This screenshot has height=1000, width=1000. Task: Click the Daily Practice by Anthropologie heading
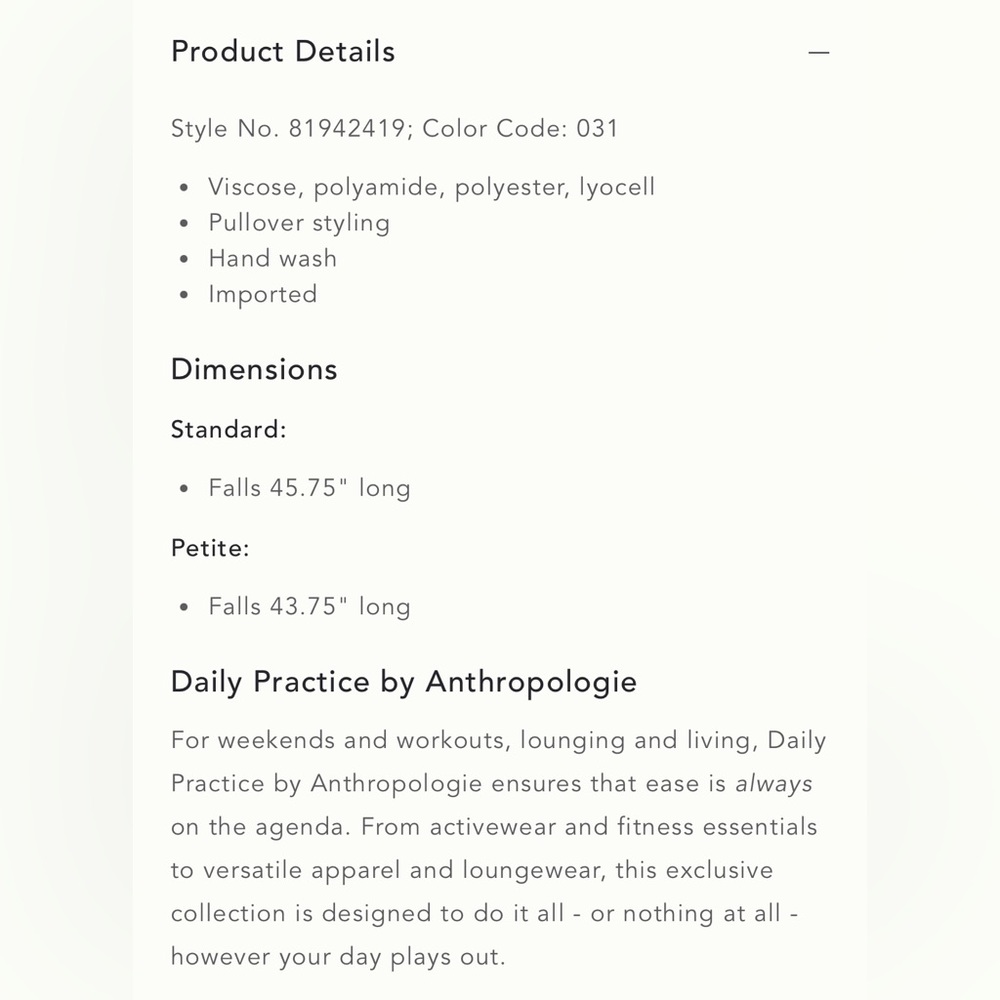tap(404, 682)
